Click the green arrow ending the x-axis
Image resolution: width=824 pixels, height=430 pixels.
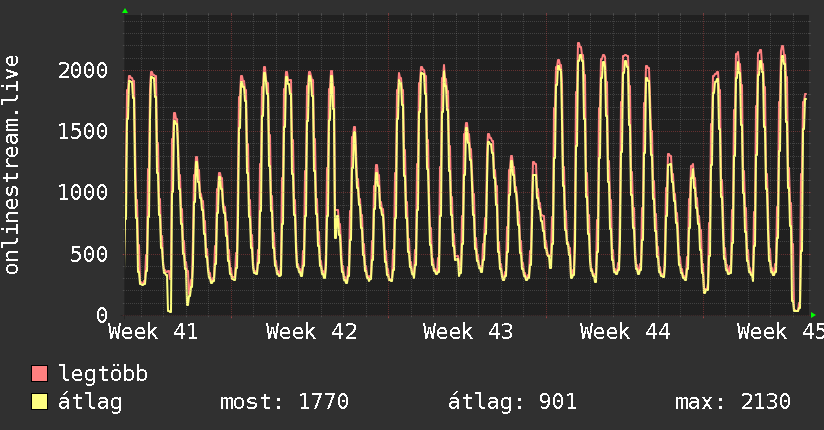pyautogui.click(x=813, y=315)
